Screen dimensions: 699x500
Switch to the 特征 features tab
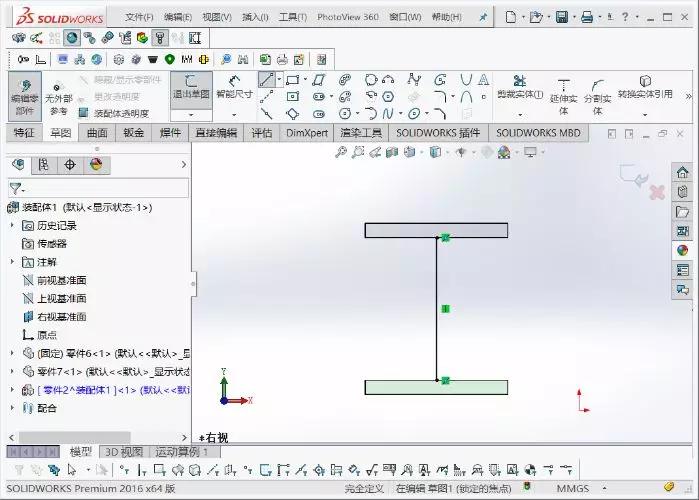[24, 133]
